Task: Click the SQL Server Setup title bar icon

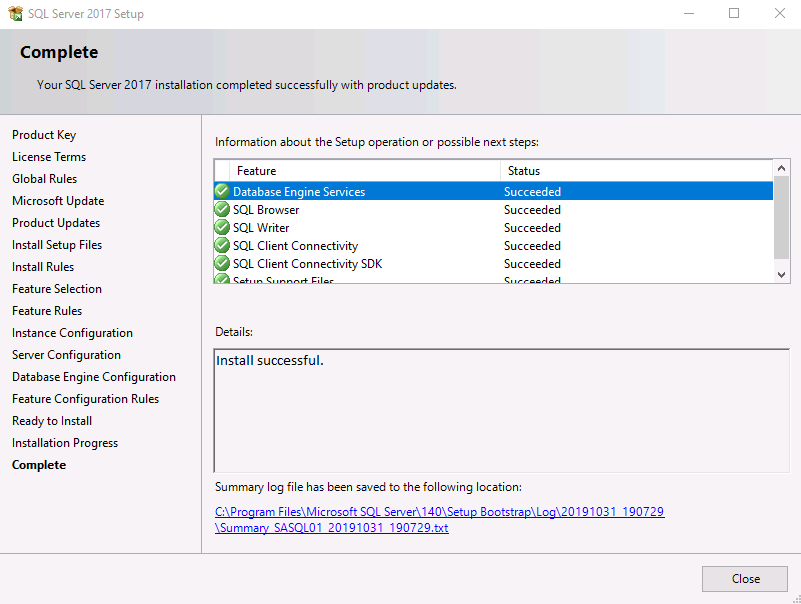Action: click(x=16, y=13)
